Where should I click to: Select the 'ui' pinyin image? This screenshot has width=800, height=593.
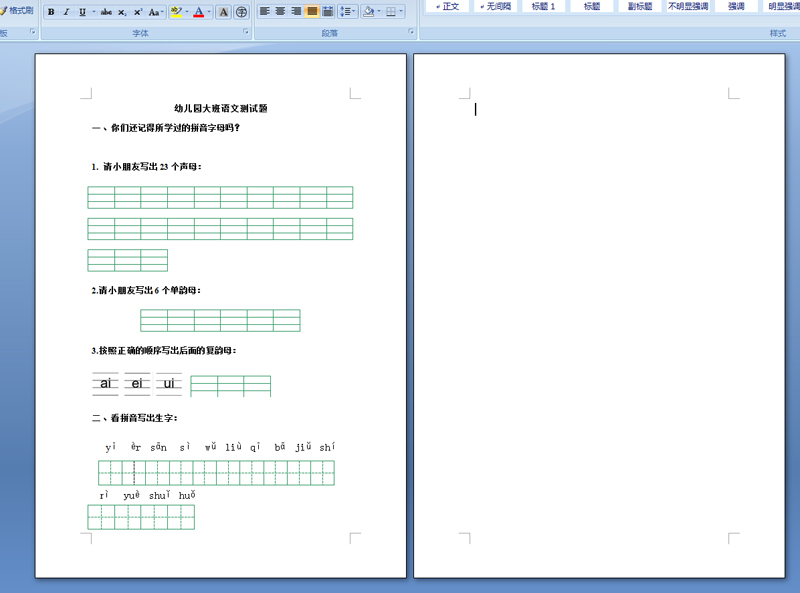click(x=169, y=384)
